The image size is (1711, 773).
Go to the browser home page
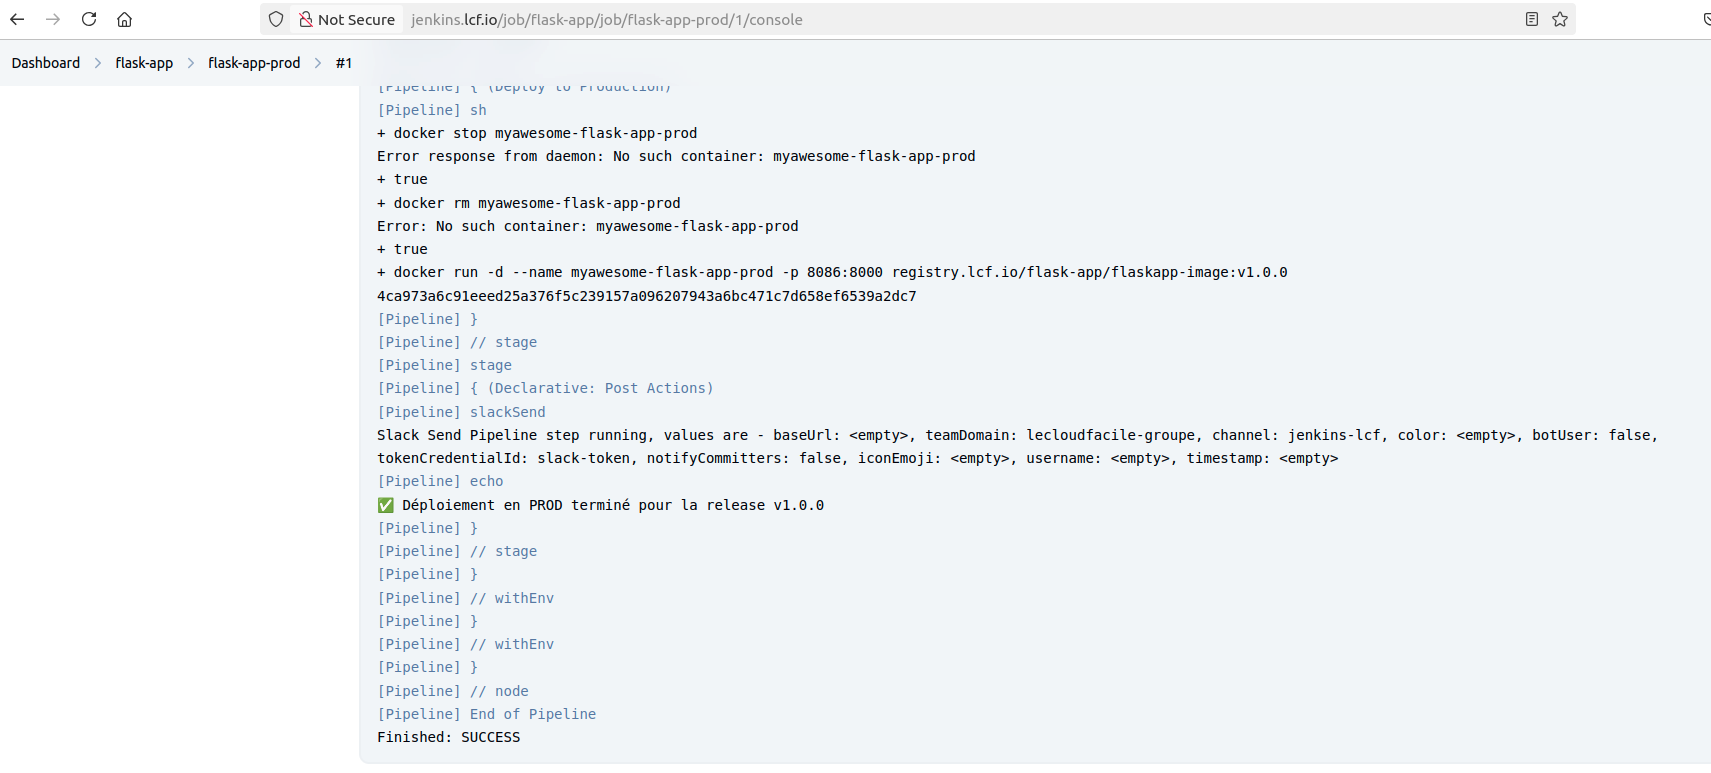click(x=125, y=19)
